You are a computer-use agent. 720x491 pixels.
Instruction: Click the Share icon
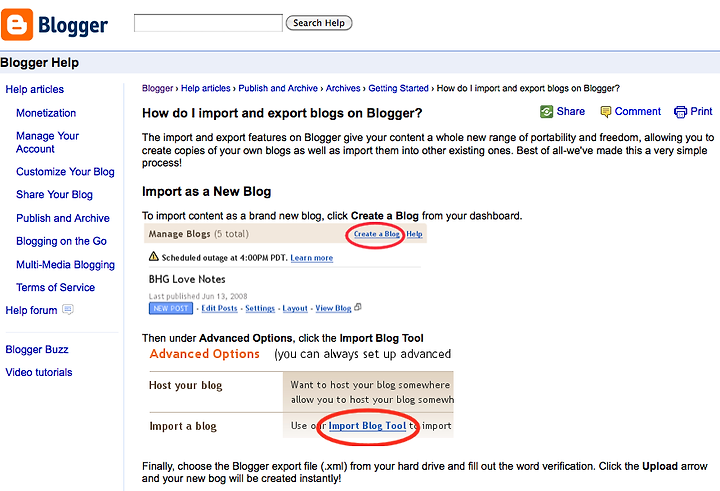[x=546, y=112]
